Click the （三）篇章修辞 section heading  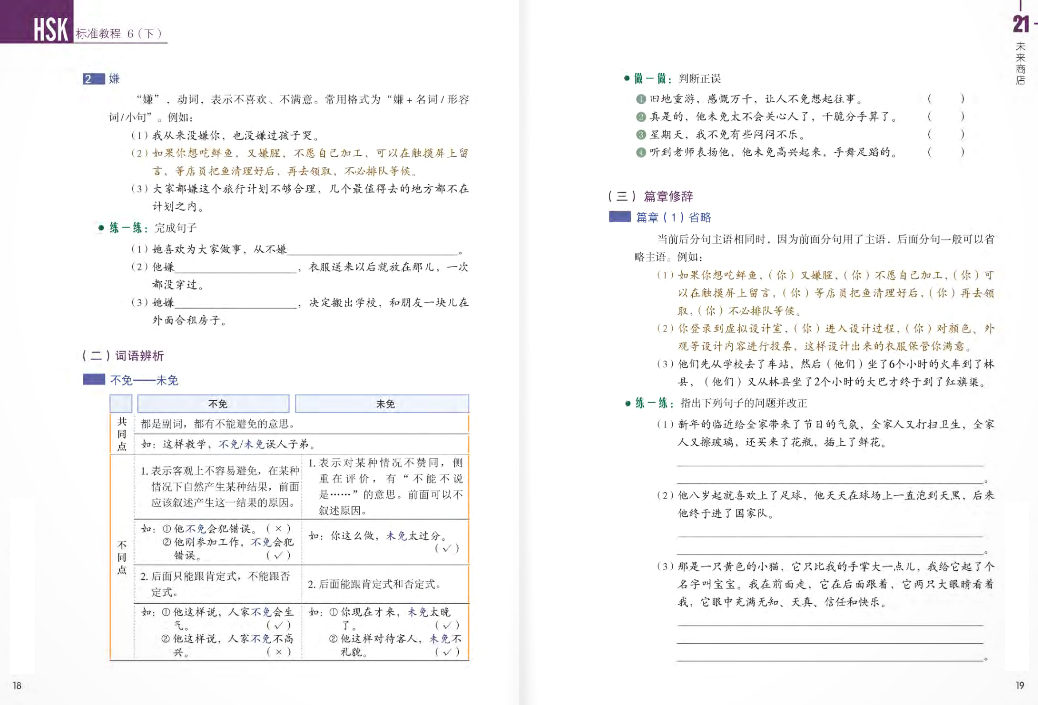tap(649, 196)
